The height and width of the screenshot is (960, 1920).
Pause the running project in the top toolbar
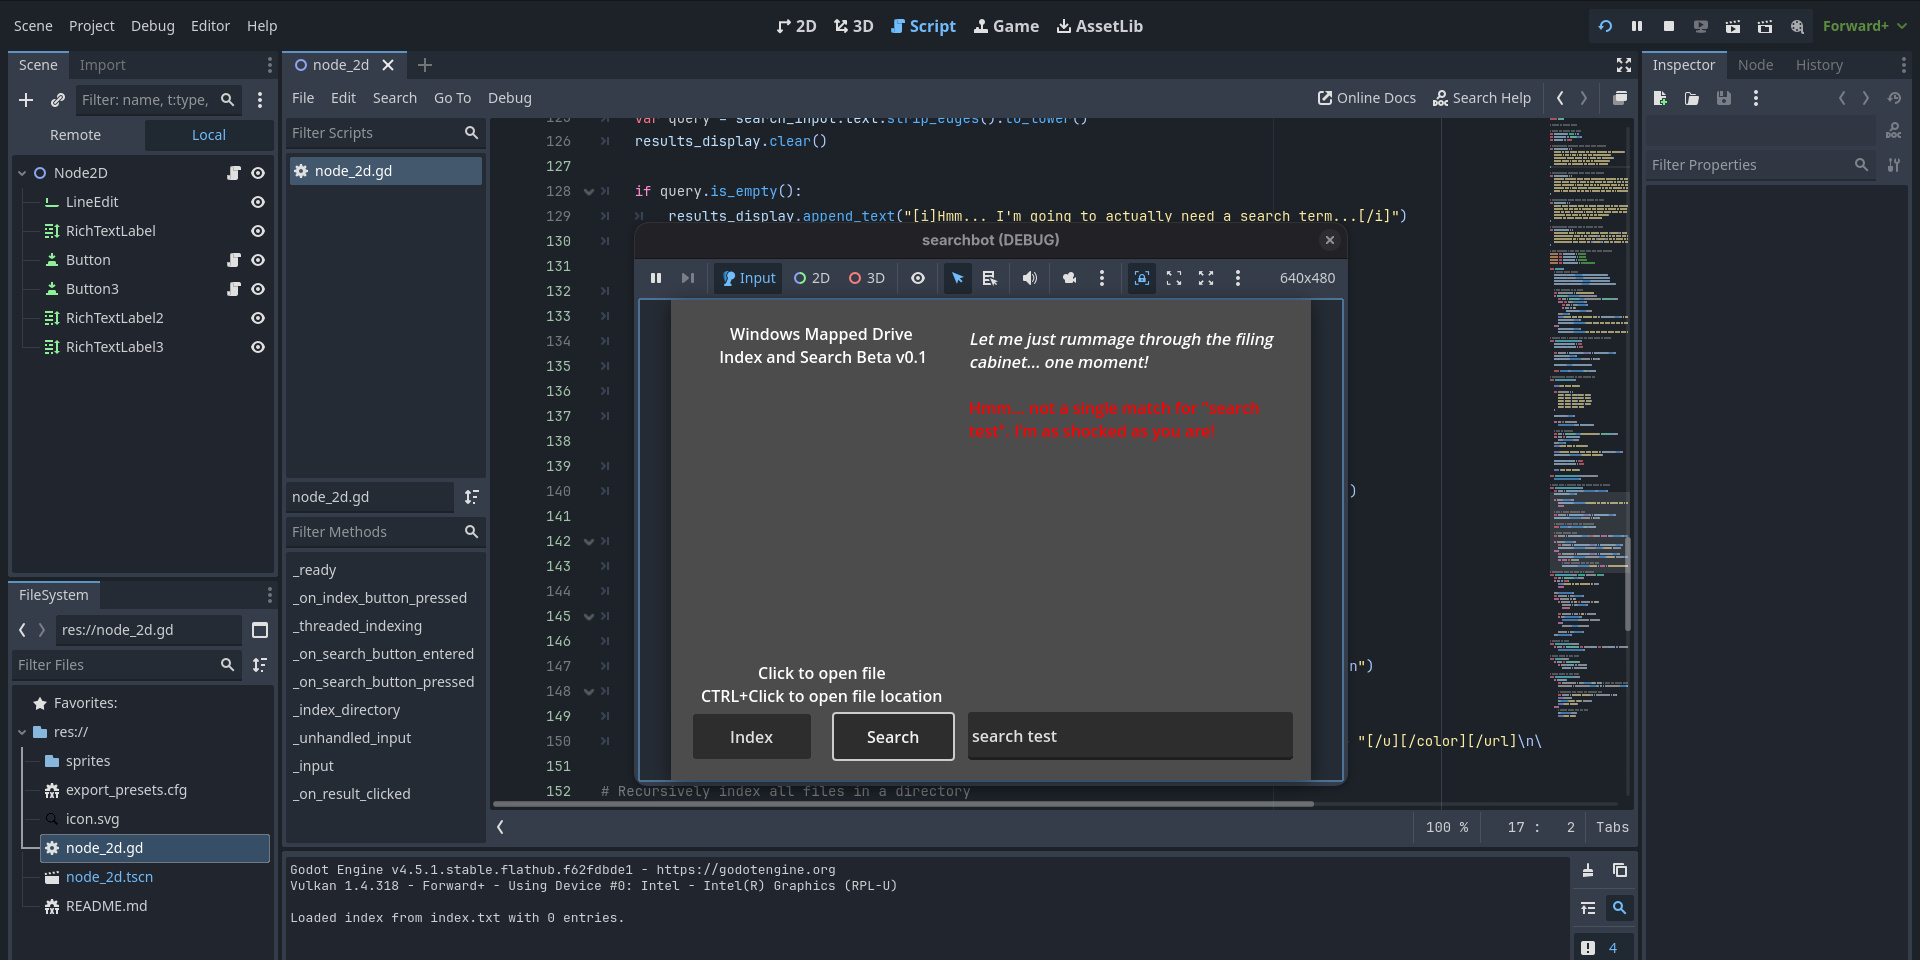[1637, 26]
